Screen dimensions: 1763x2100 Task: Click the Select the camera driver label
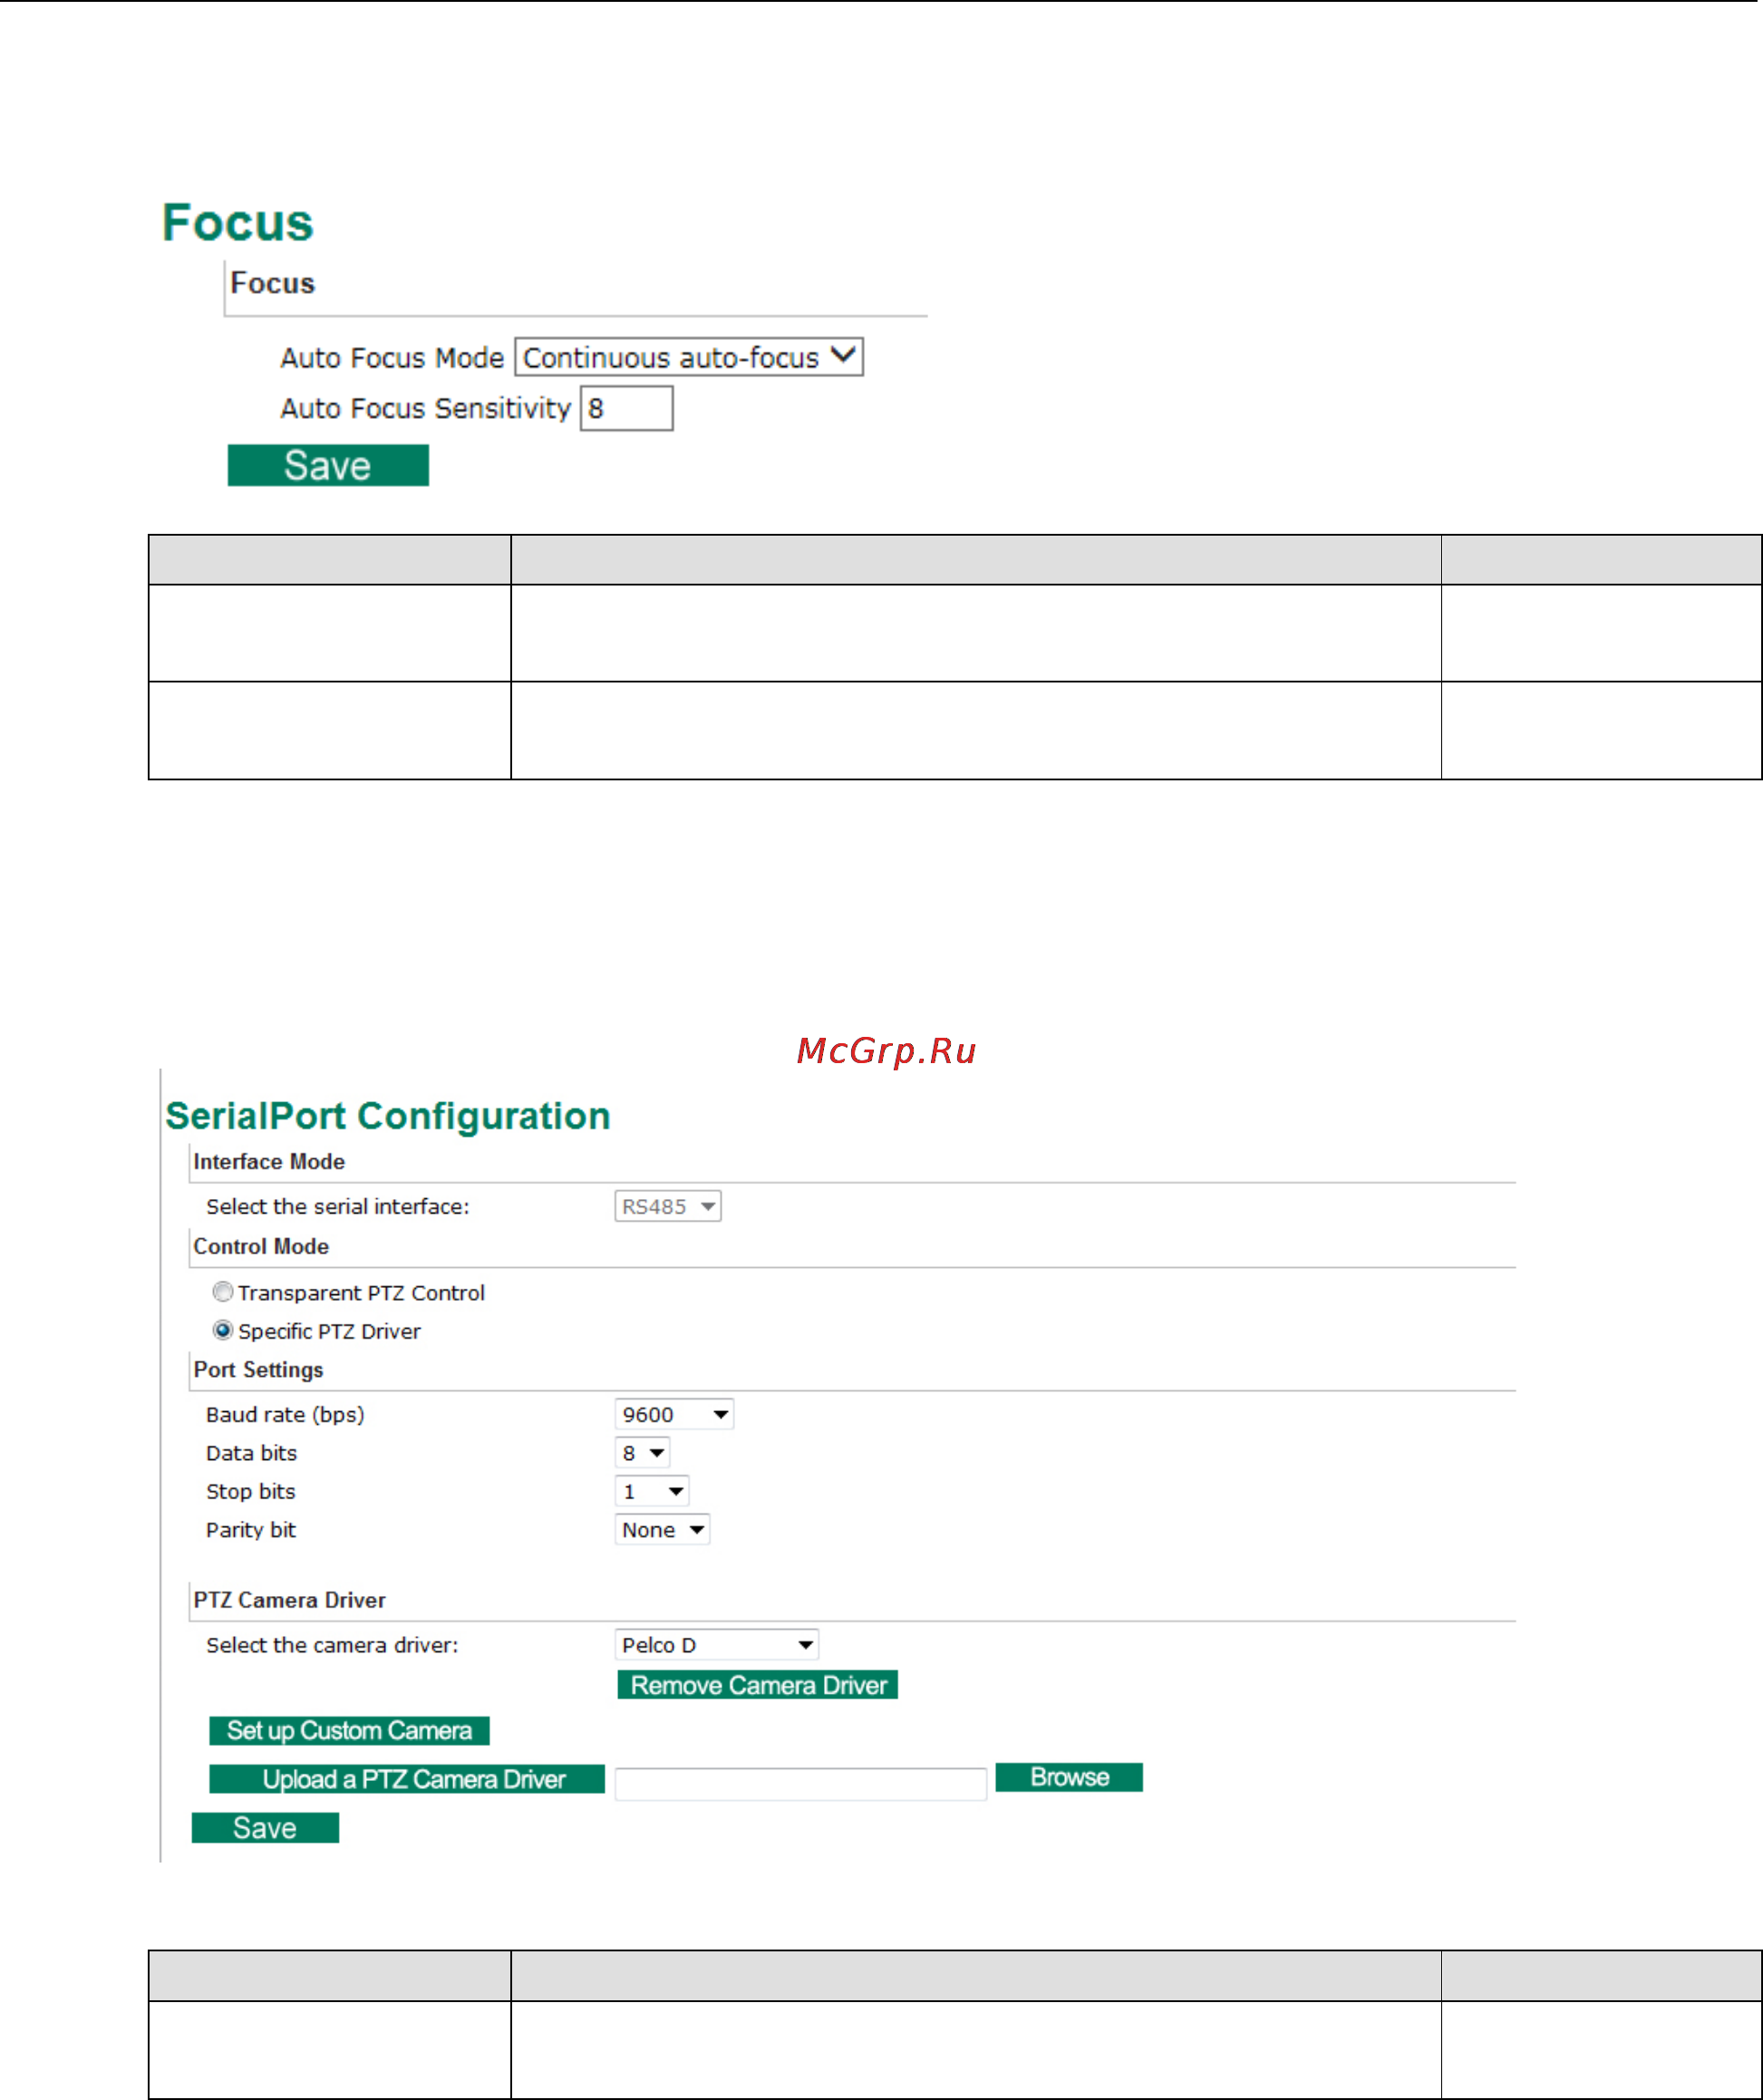tap(332, 1644)
